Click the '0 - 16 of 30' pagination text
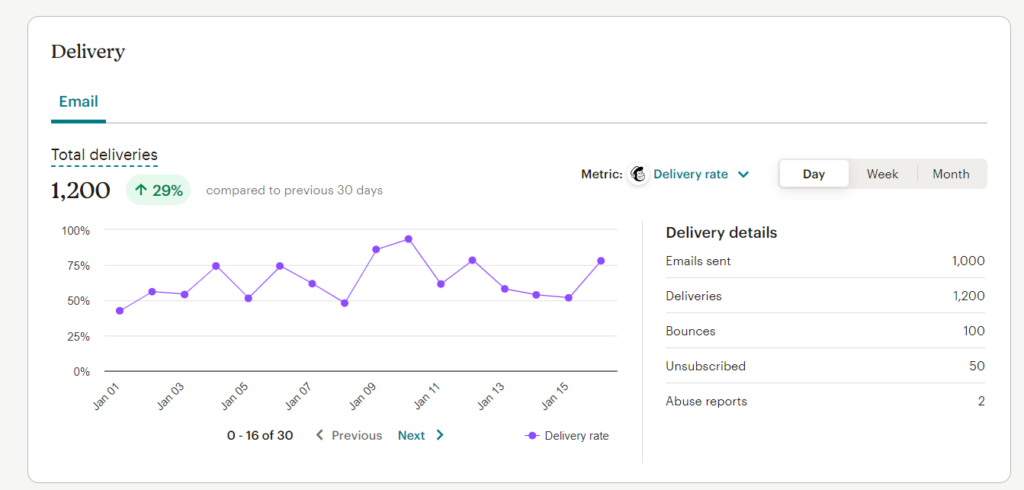Screen dimensions: 1024x490 click(x=260, y=435)
